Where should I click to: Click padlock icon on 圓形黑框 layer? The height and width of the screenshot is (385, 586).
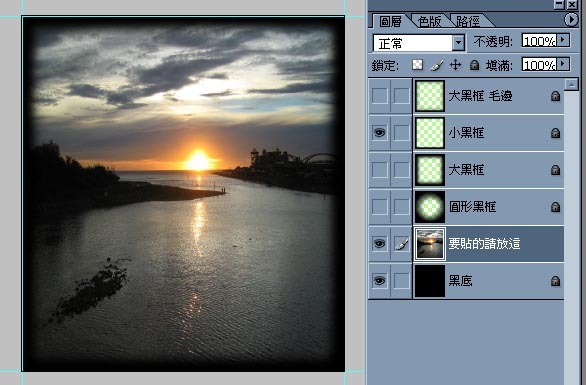tap(555, 207)
